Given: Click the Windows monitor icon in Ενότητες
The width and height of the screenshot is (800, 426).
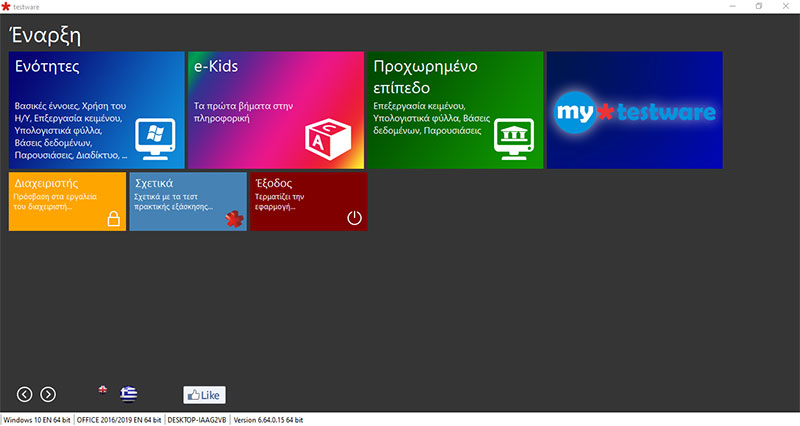Looking at the screenshot, I should pos(155,139).
